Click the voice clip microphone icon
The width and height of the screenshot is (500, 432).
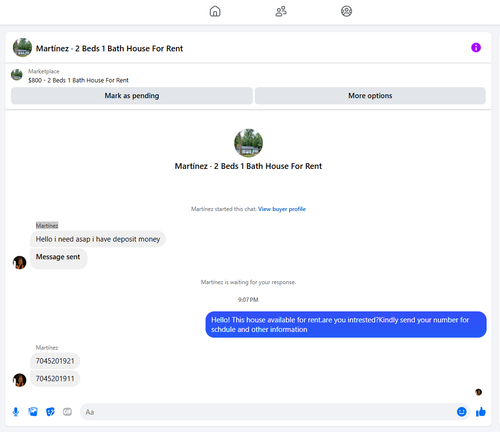(x=16, y=412)
